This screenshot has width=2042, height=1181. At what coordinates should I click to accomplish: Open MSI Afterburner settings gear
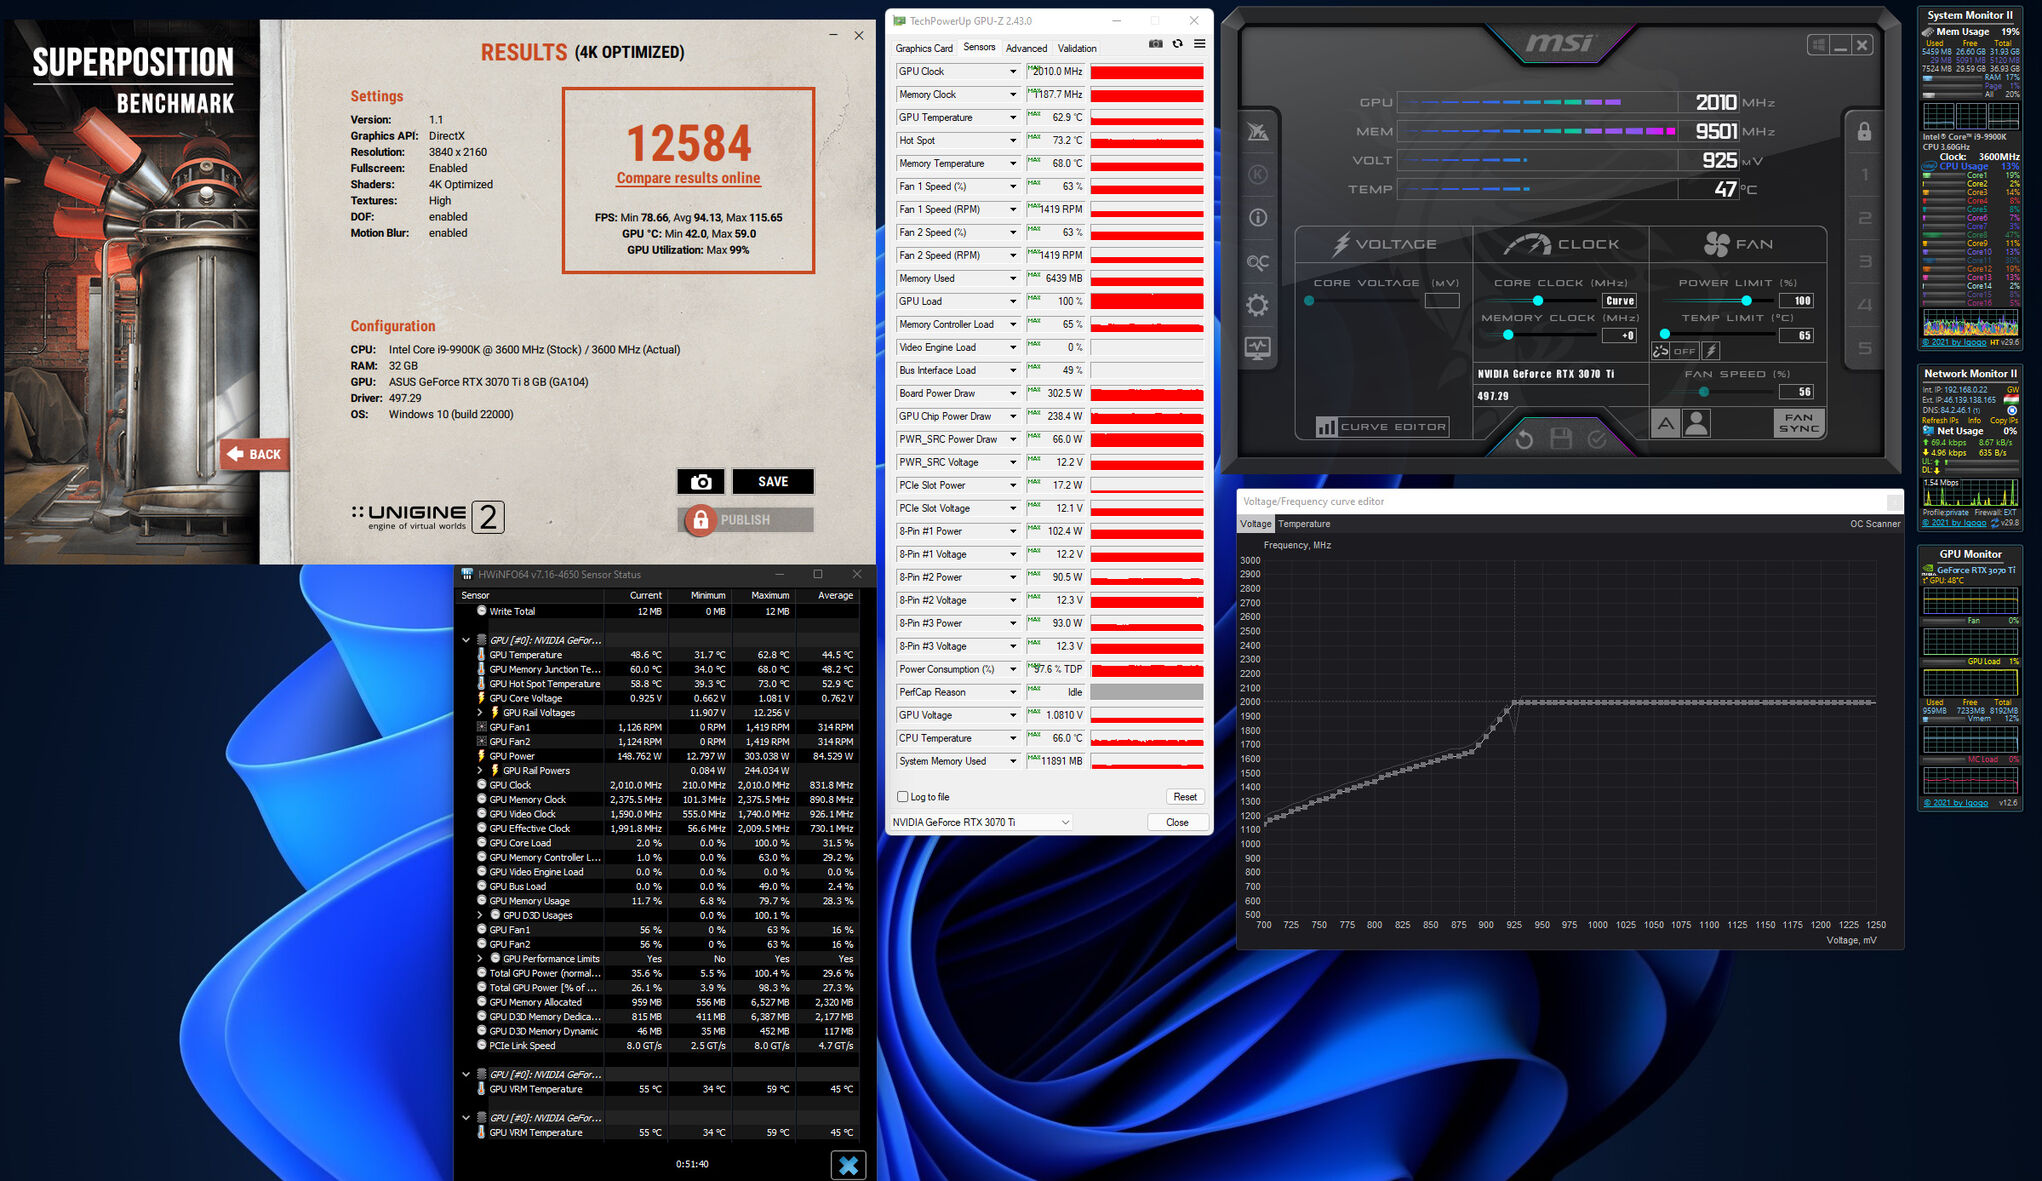[x=1258, y=305]
